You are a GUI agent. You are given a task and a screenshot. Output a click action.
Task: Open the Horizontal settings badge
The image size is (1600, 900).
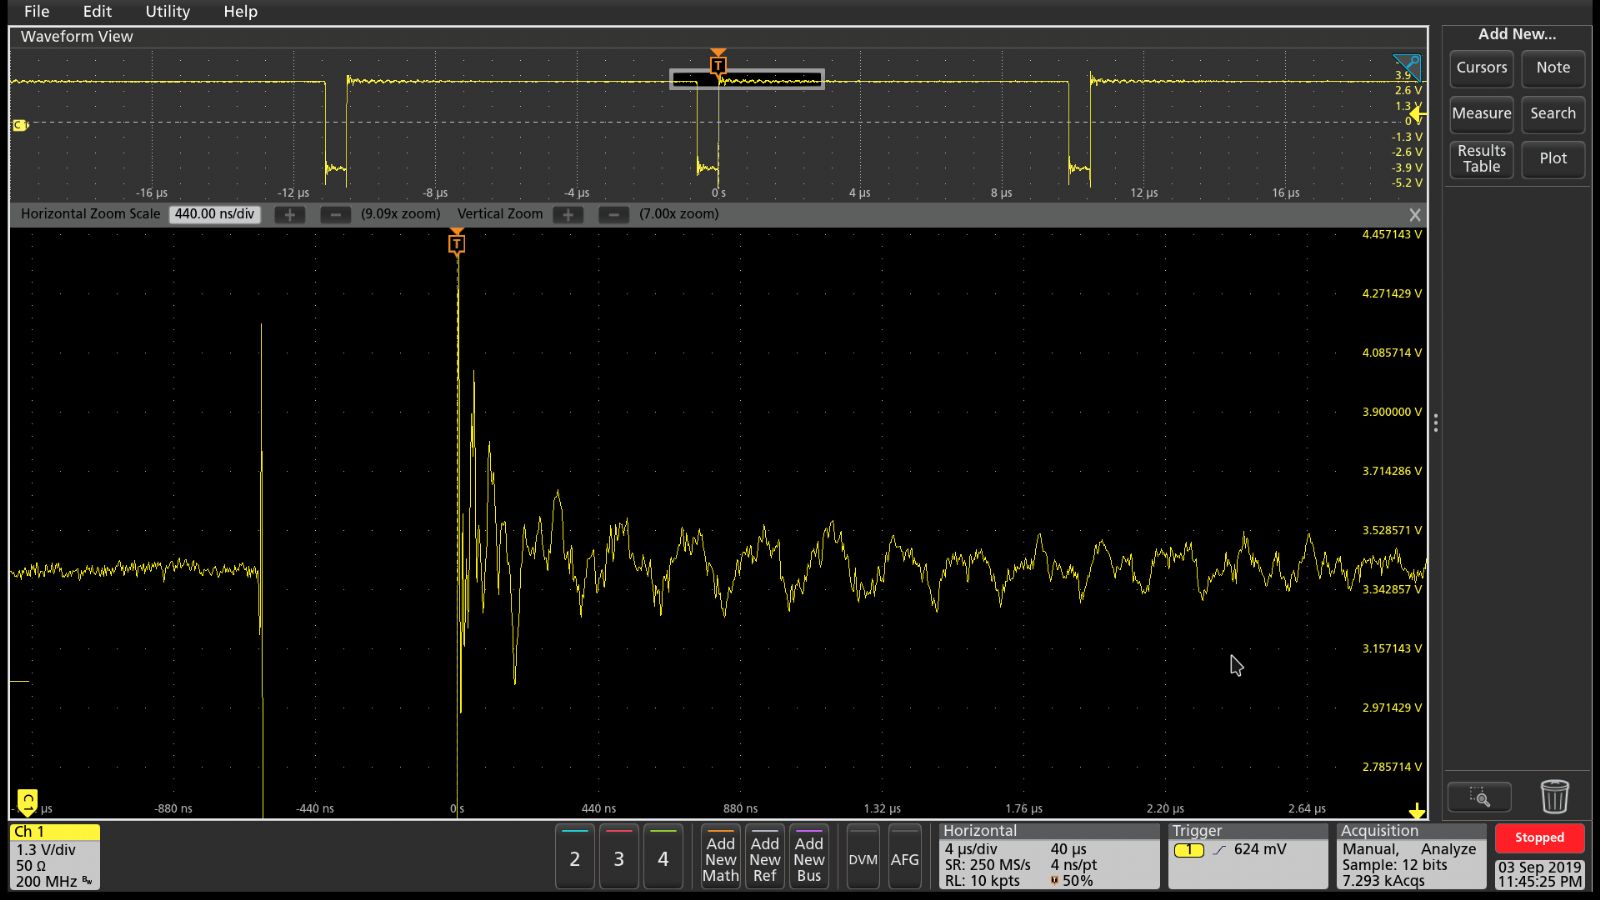(1049, 856)
